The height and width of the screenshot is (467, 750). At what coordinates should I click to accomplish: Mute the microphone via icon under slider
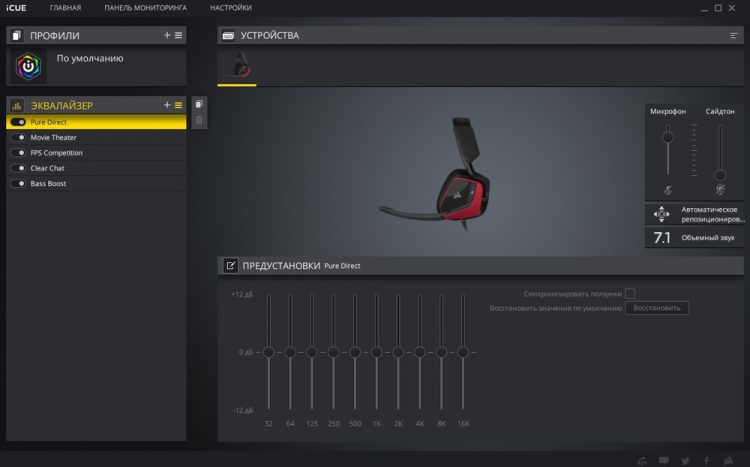tap(667, 189)
